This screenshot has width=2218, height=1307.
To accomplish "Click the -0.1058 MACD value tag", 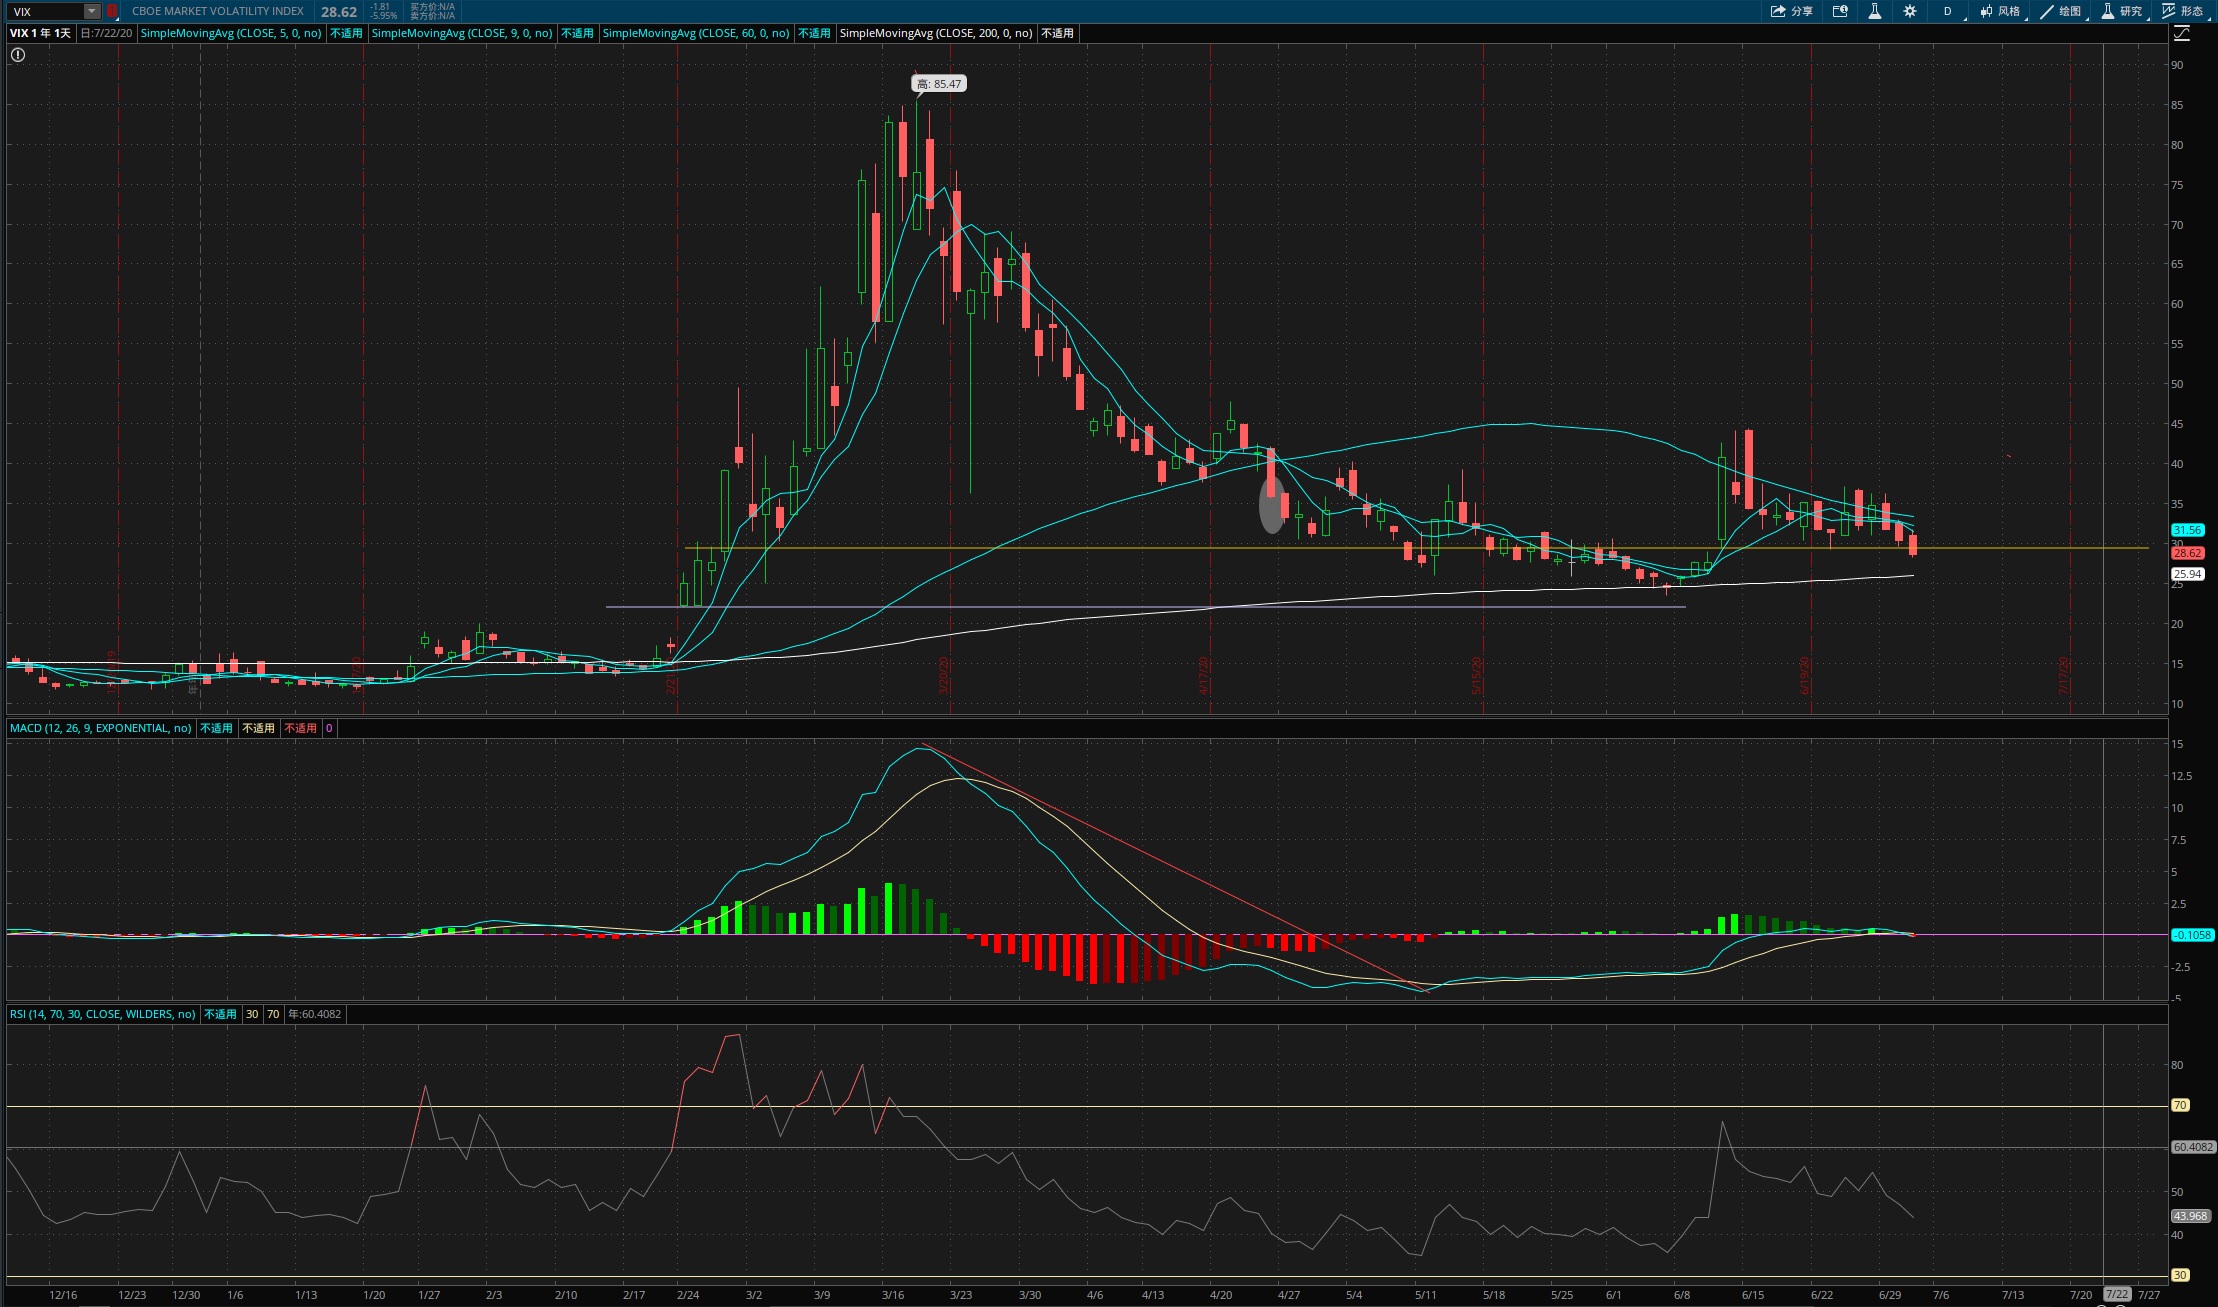I will tap(2192, 935).
